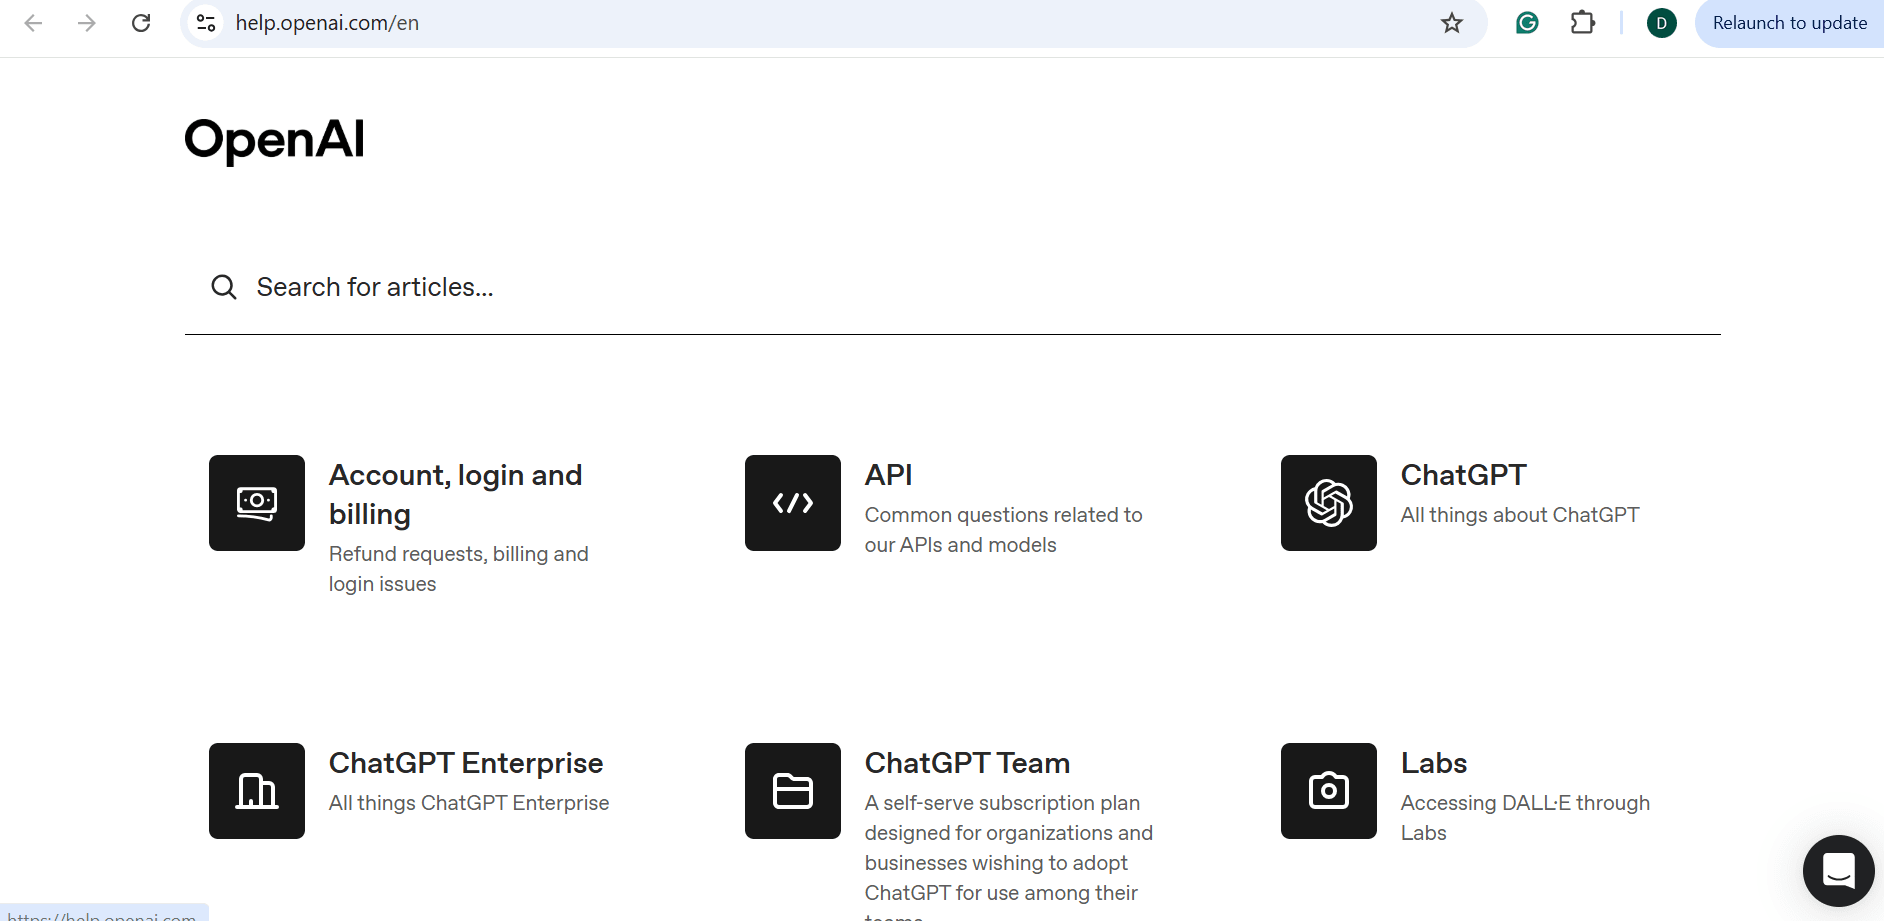View site information in address bar

[206, 23]
